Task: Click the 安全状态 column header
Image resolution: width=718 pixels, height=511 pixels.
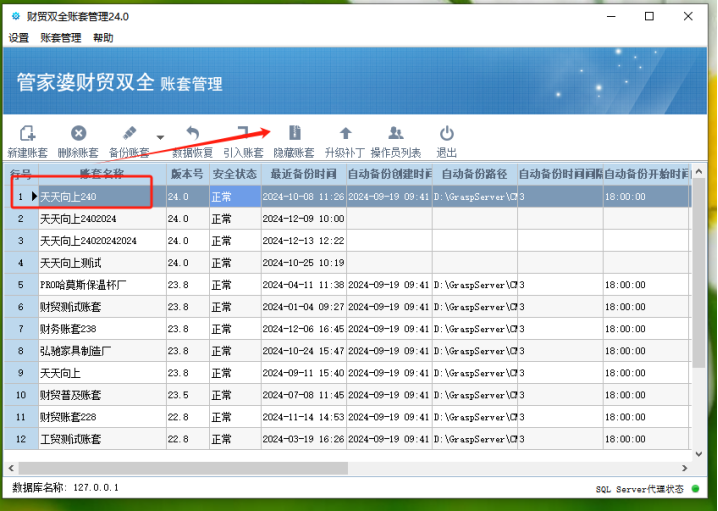Action: (x=235, y=174)
